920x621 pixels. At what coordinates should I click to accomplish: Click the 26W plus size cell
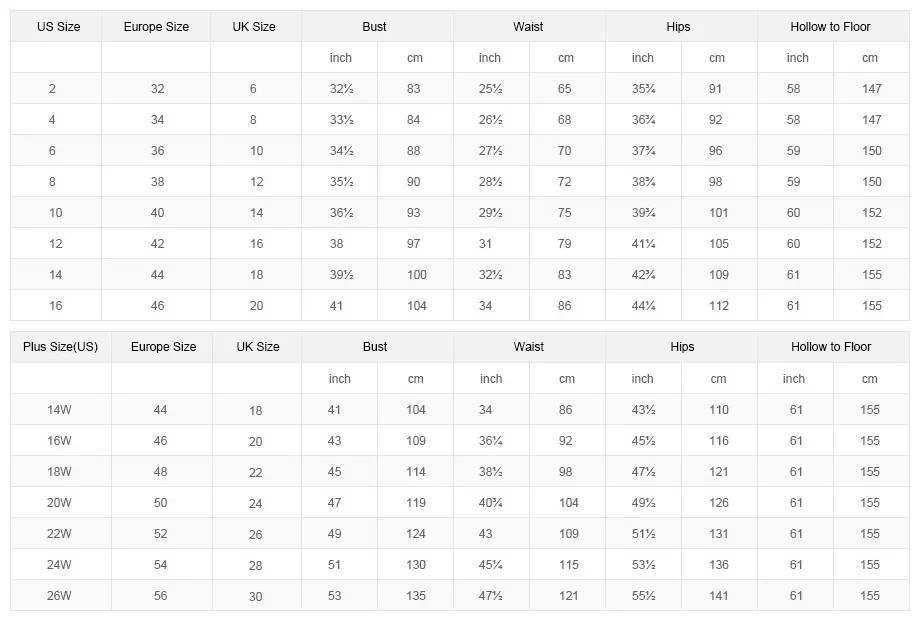59,596
